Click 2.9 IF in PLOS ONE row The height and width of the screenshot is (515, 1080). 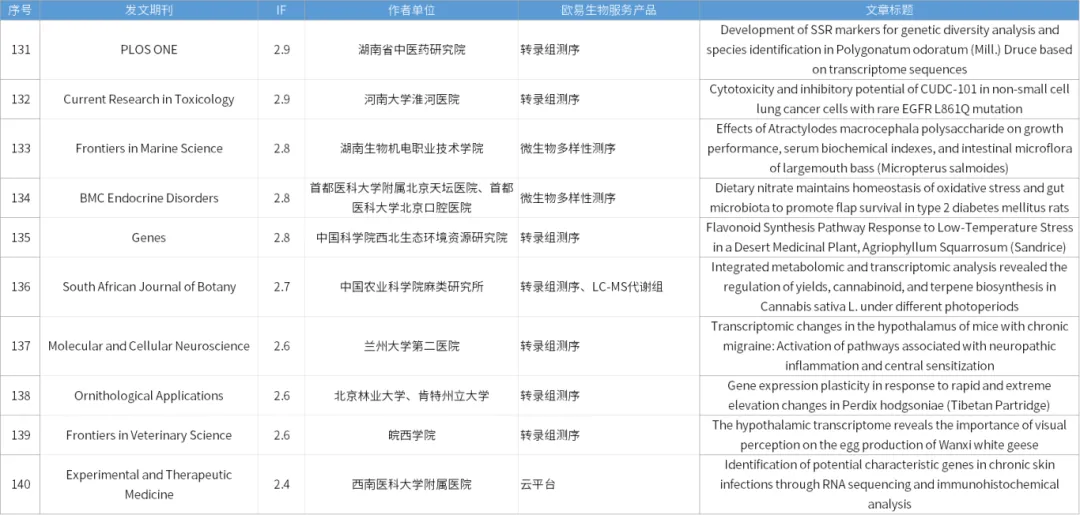tap(281, 50)
